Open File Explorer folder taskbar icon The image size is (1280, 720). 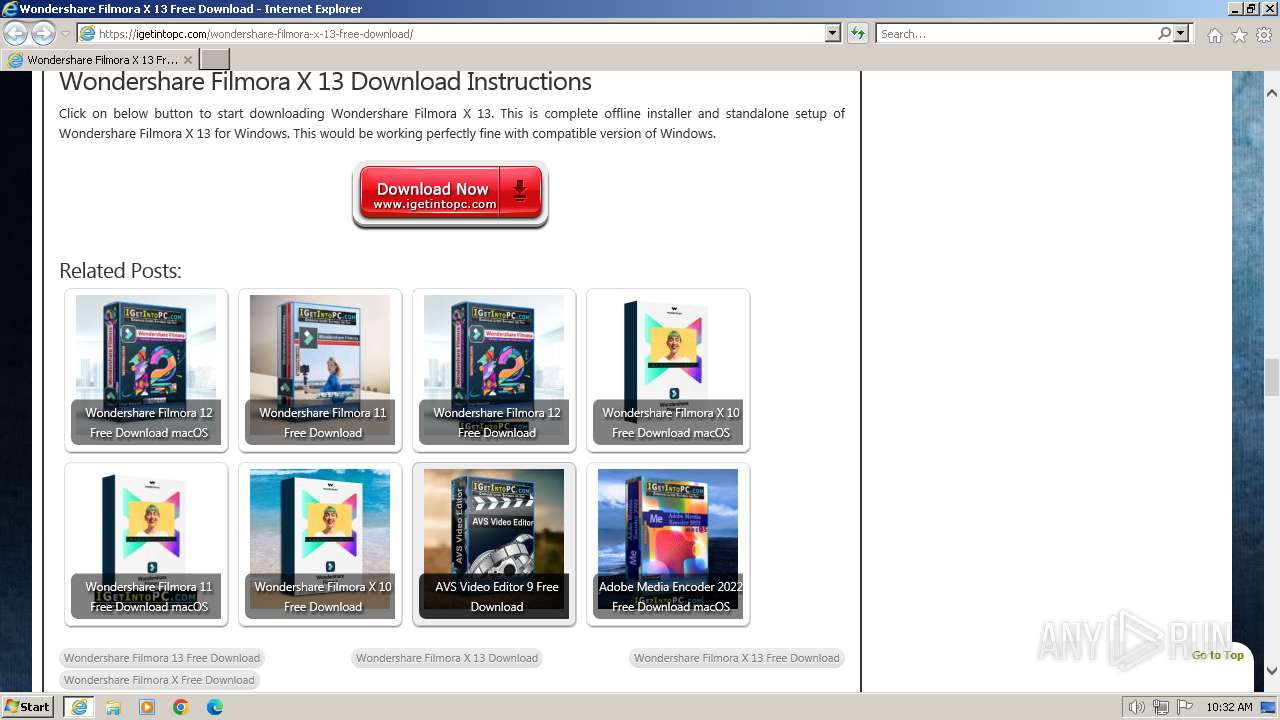[x=113, y=707]
